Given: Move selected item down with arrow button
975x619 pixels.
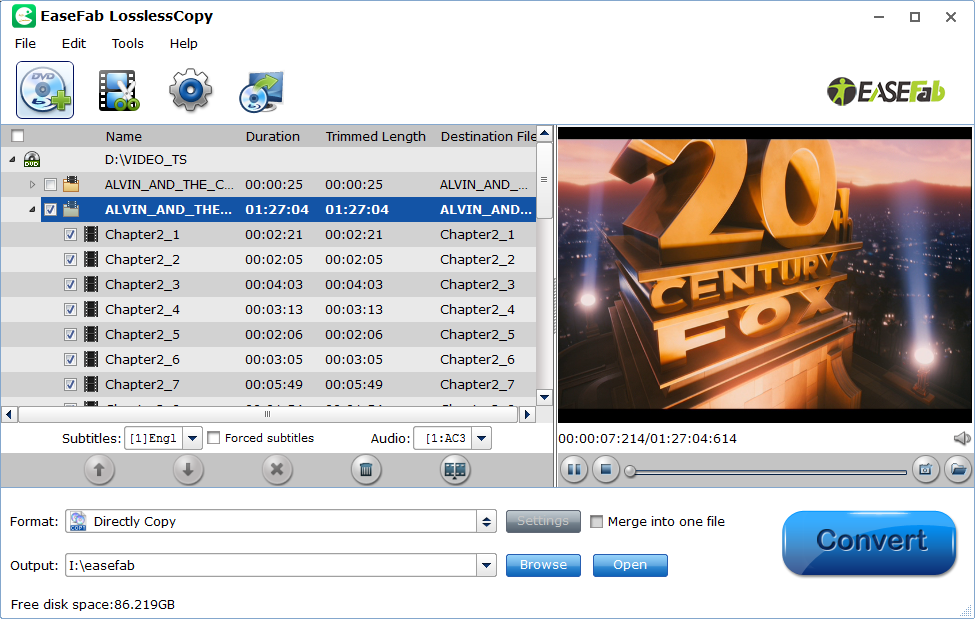Looking at the screenshot, I should point(188,470).
